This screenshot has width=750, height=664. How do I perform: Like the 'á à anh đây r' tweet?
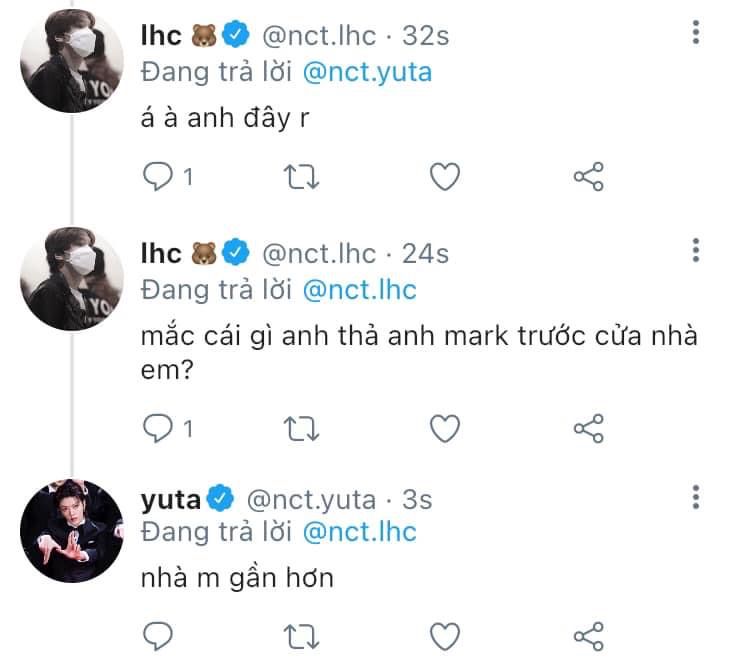coord(445,177)
